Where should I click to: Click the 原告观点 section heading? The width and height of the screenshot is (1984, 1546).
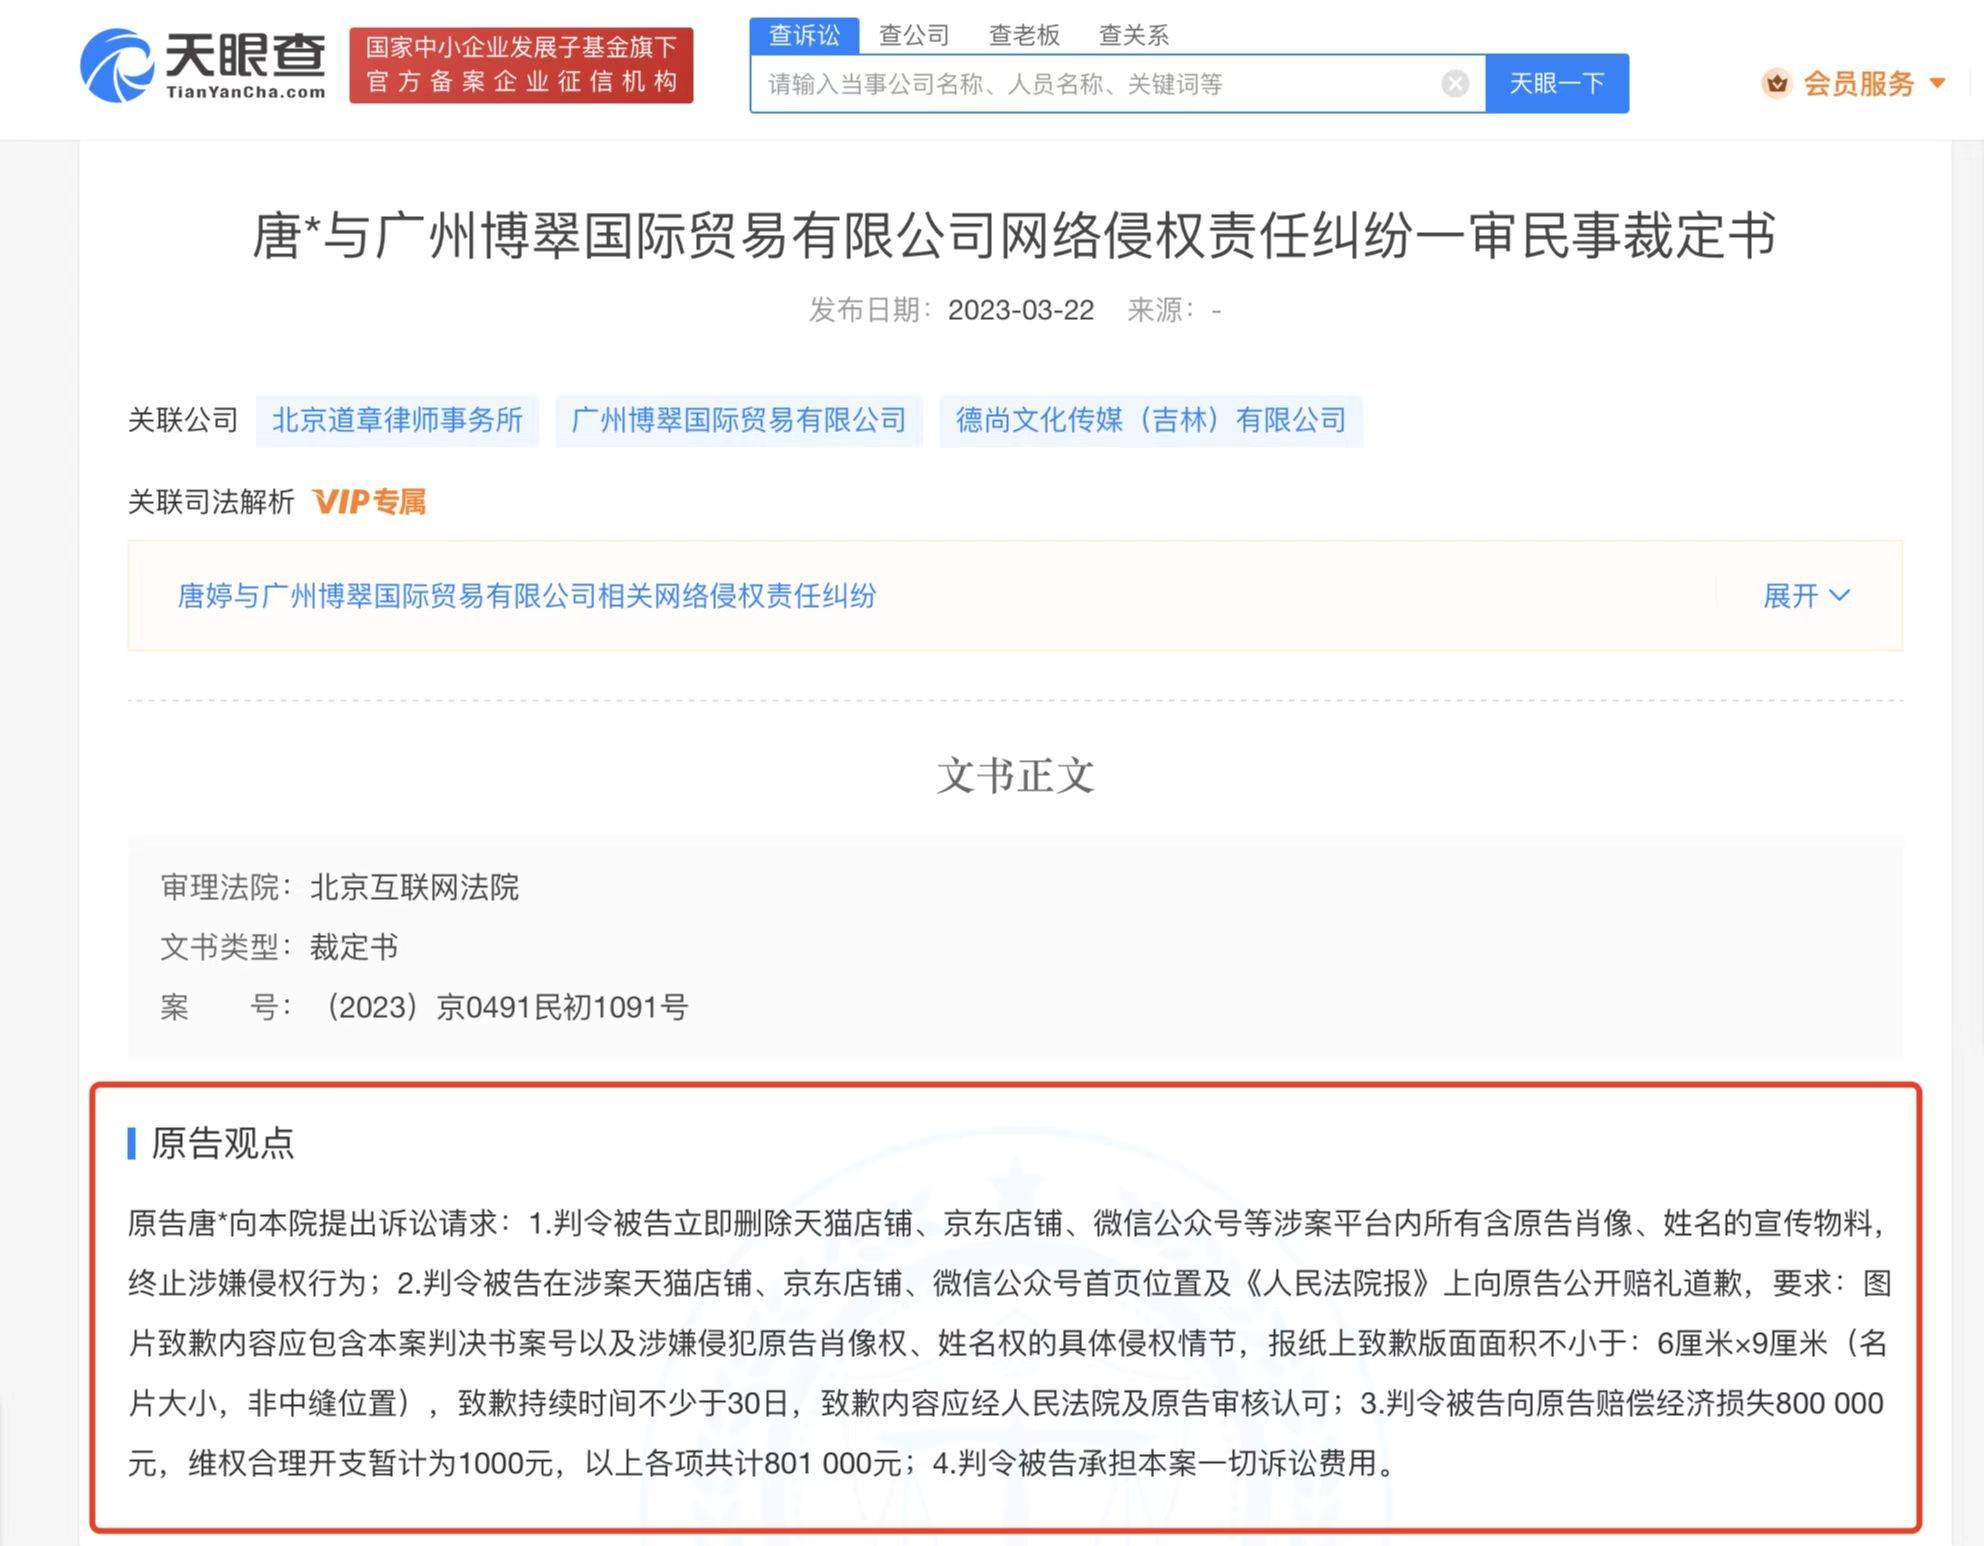(222, 1143)
